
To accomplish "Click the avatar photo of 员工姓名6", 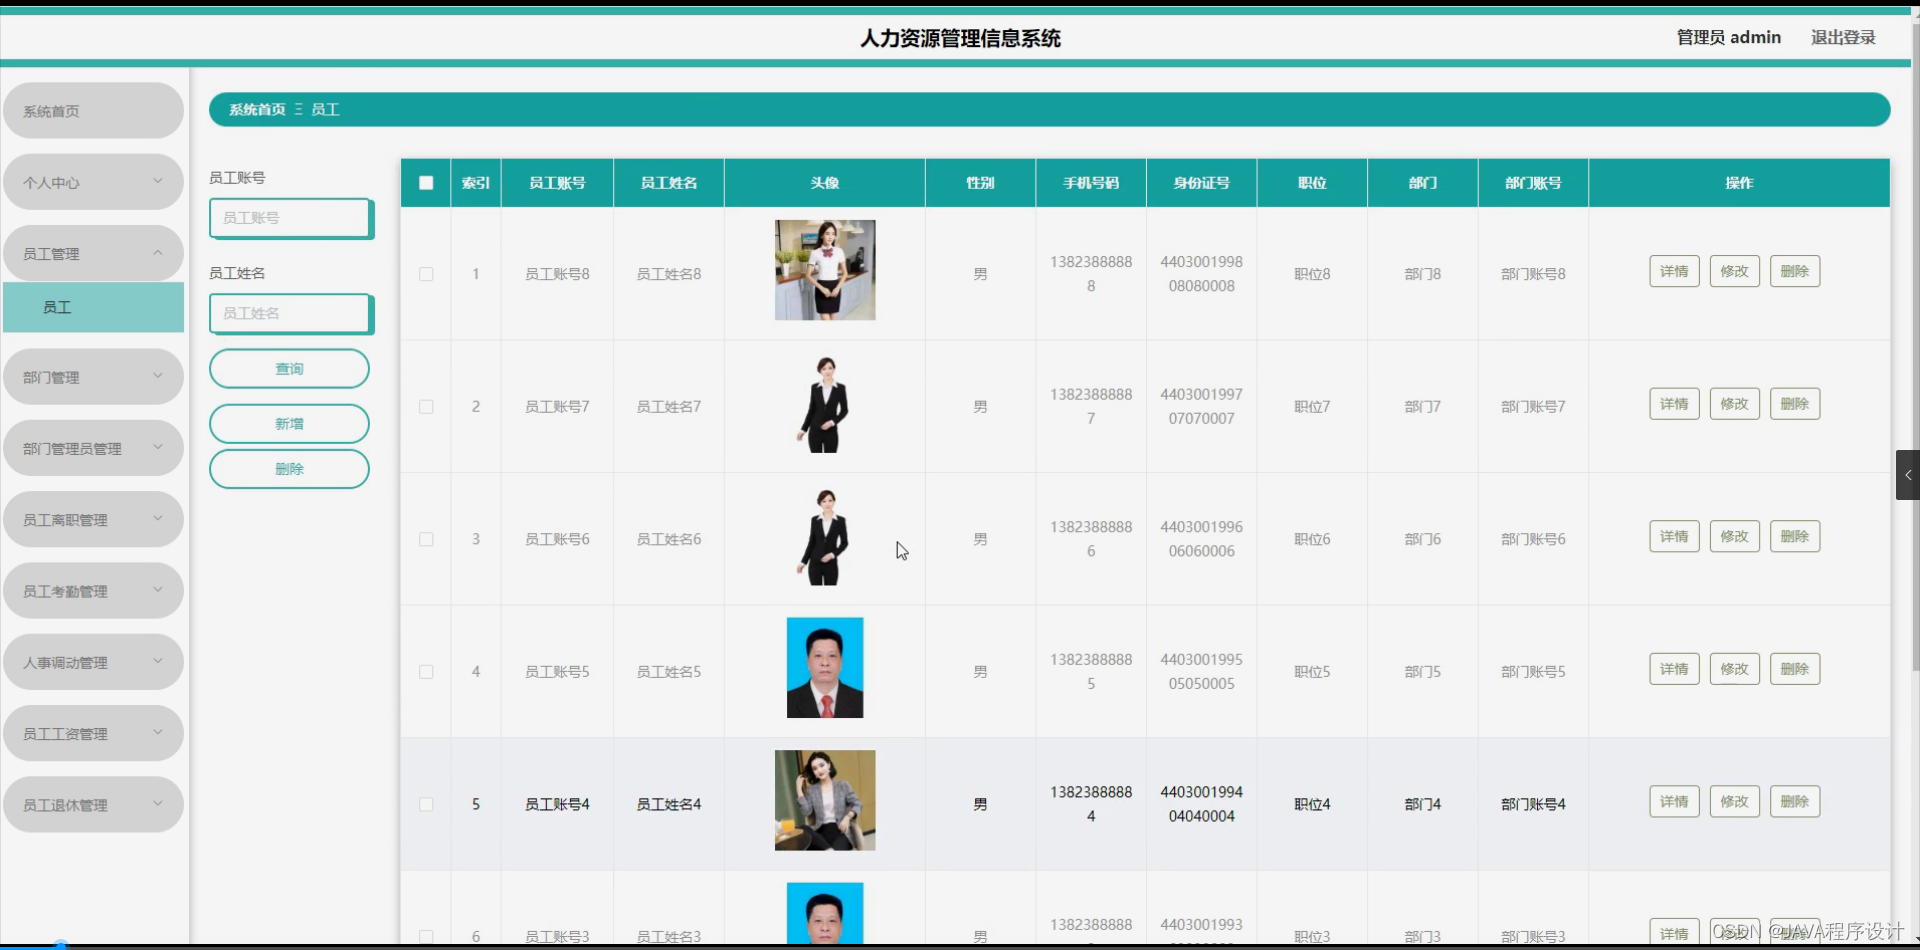I will pyautogui.click(x=825, y=537).
